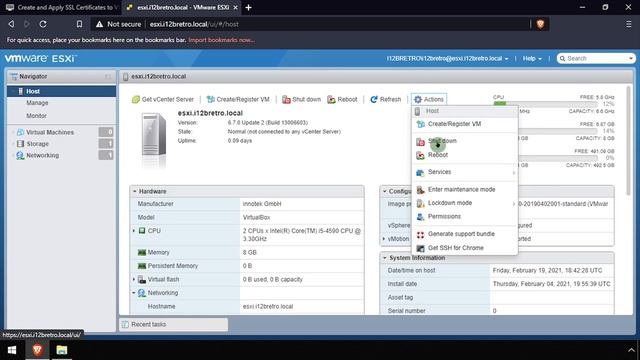Open Virtual Machines in Navigator
The image size is (640, 360).
[50, 132]
